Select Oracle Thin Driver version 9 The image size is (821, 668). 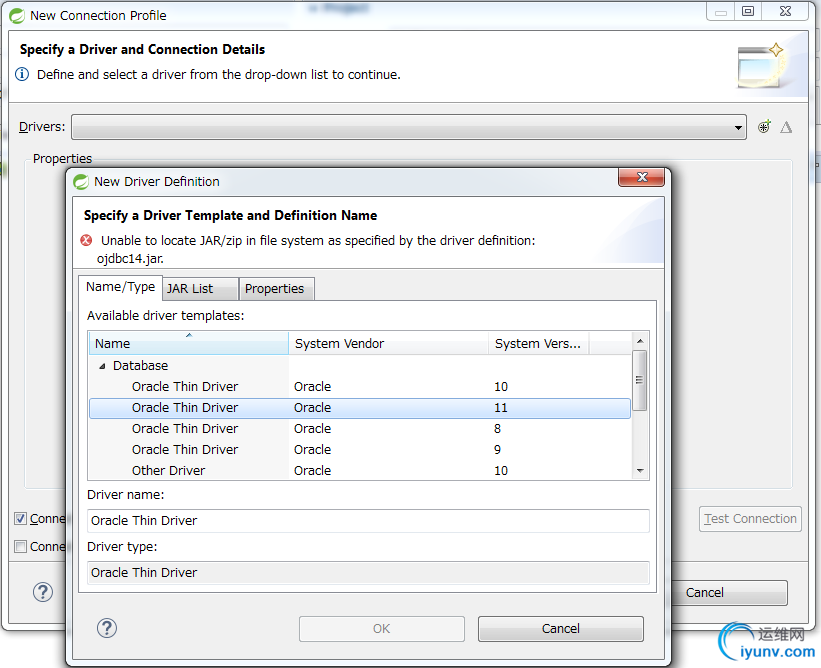(360, 450)
